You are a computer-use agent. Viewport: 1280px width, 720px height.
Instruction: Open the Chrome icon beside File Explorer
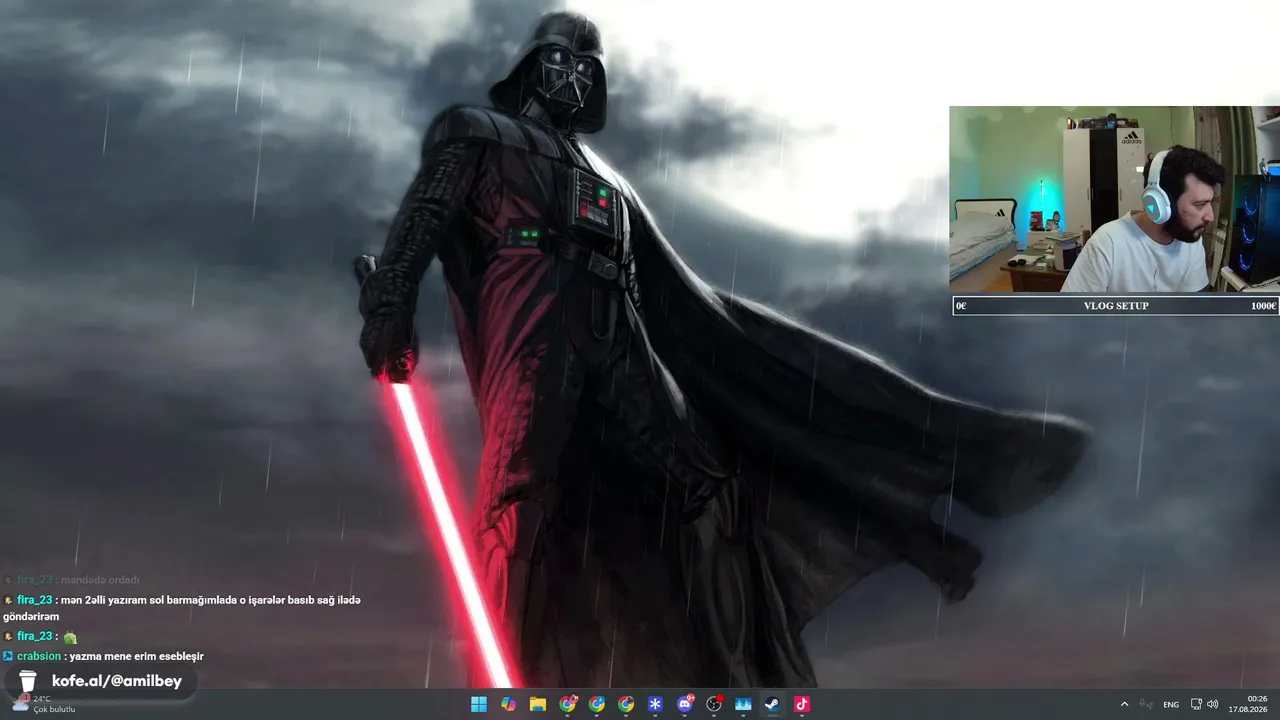point(567,704)
